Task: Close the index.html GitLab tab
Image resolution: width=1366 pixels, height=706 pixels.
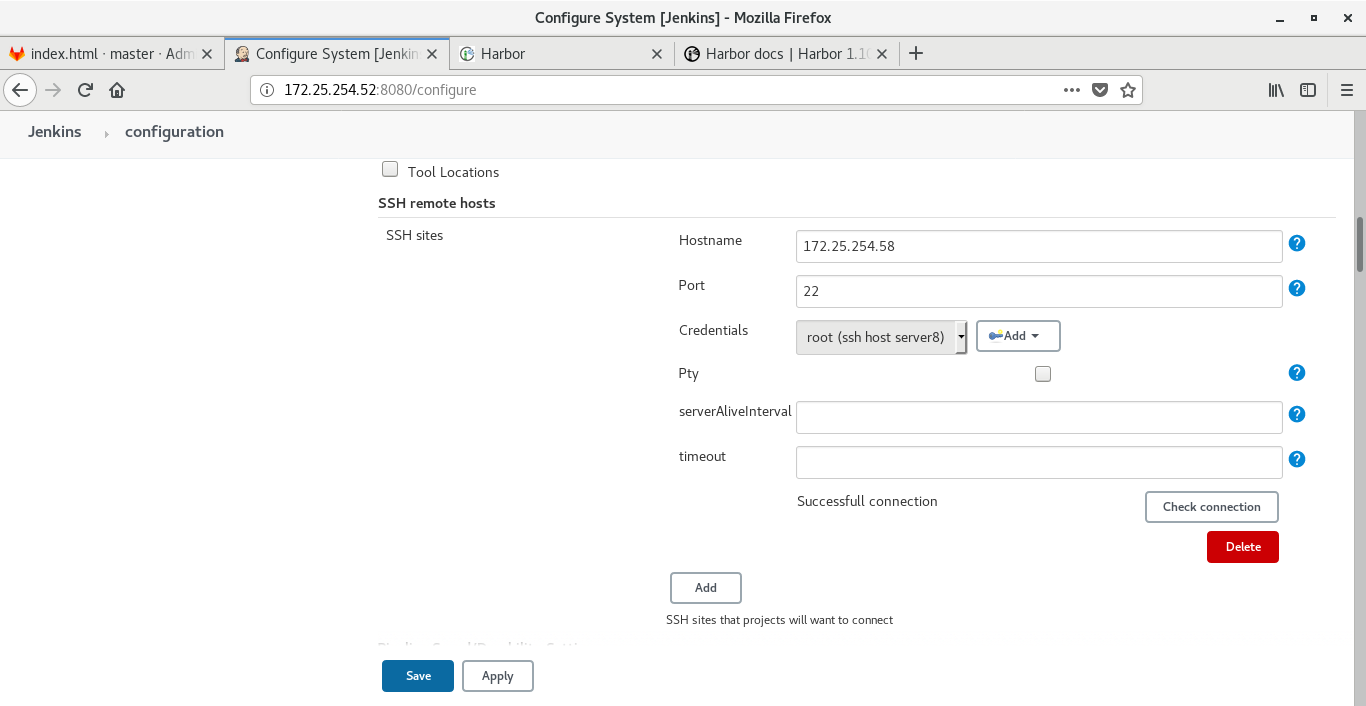Action: [x=207, y=54]
